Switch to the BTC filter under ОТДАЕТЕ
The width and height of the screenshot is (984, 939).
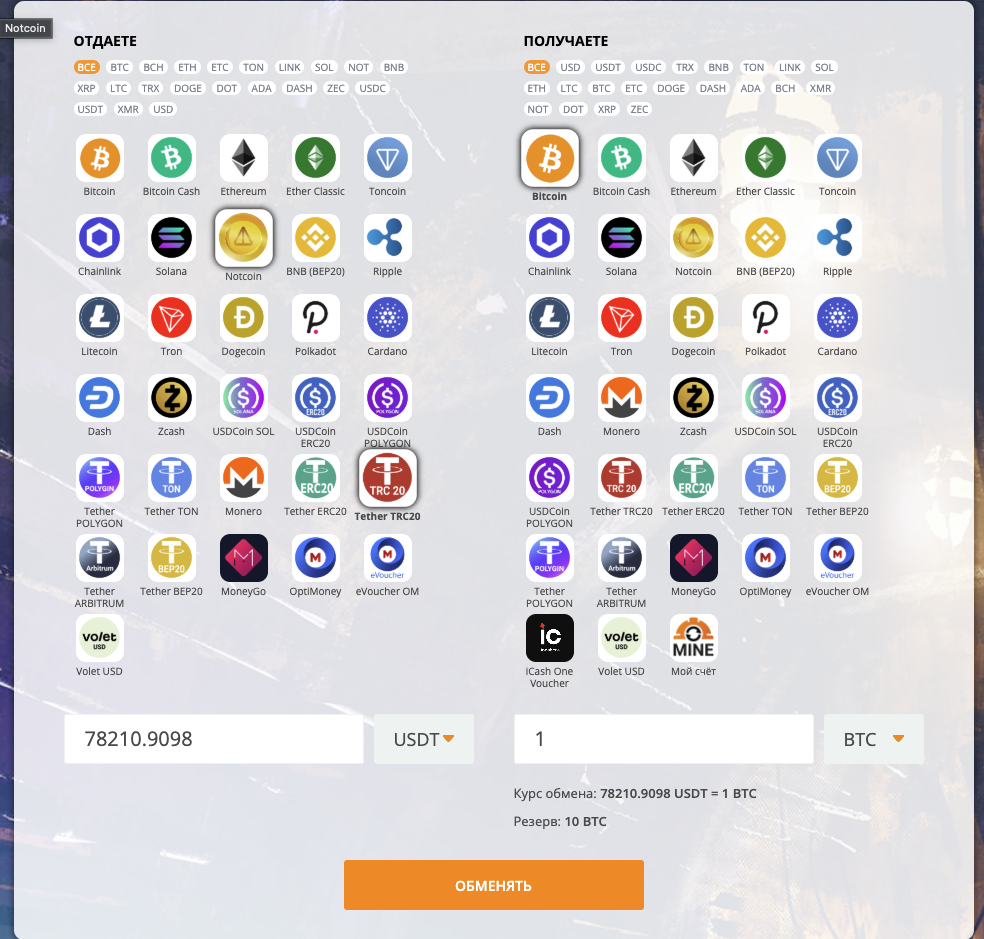tap(119, 67)
